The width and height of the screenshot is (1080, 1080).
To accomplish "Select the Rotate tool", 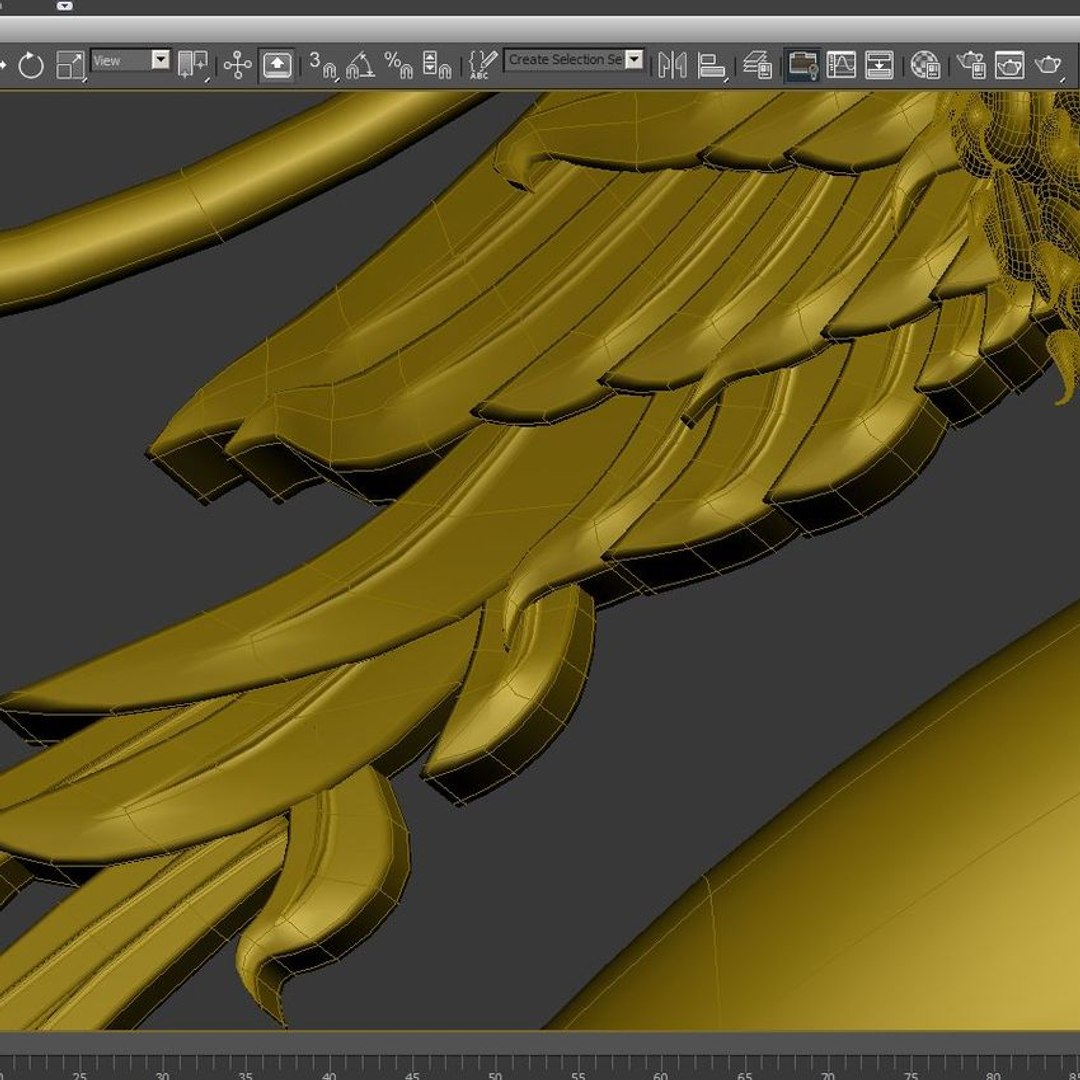I will pyautogui.click(x=31, y=65).
